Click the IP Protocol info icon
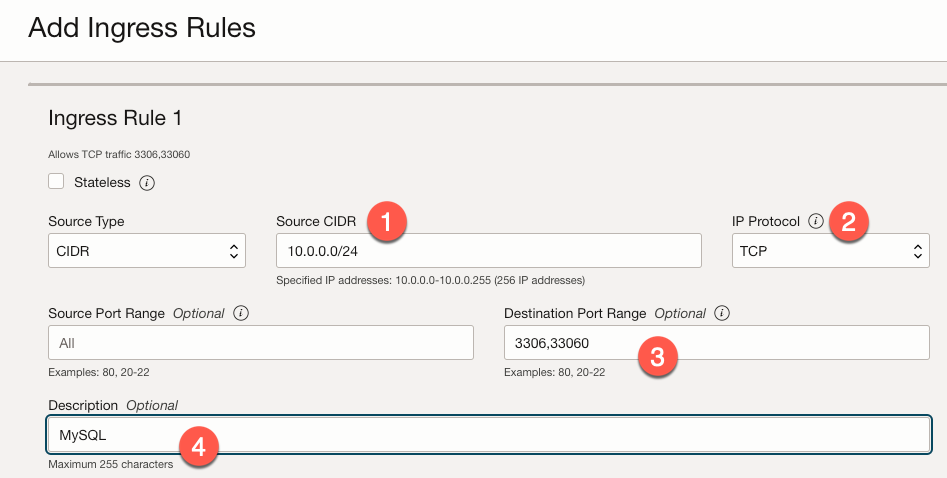 [x=816, y=221]
